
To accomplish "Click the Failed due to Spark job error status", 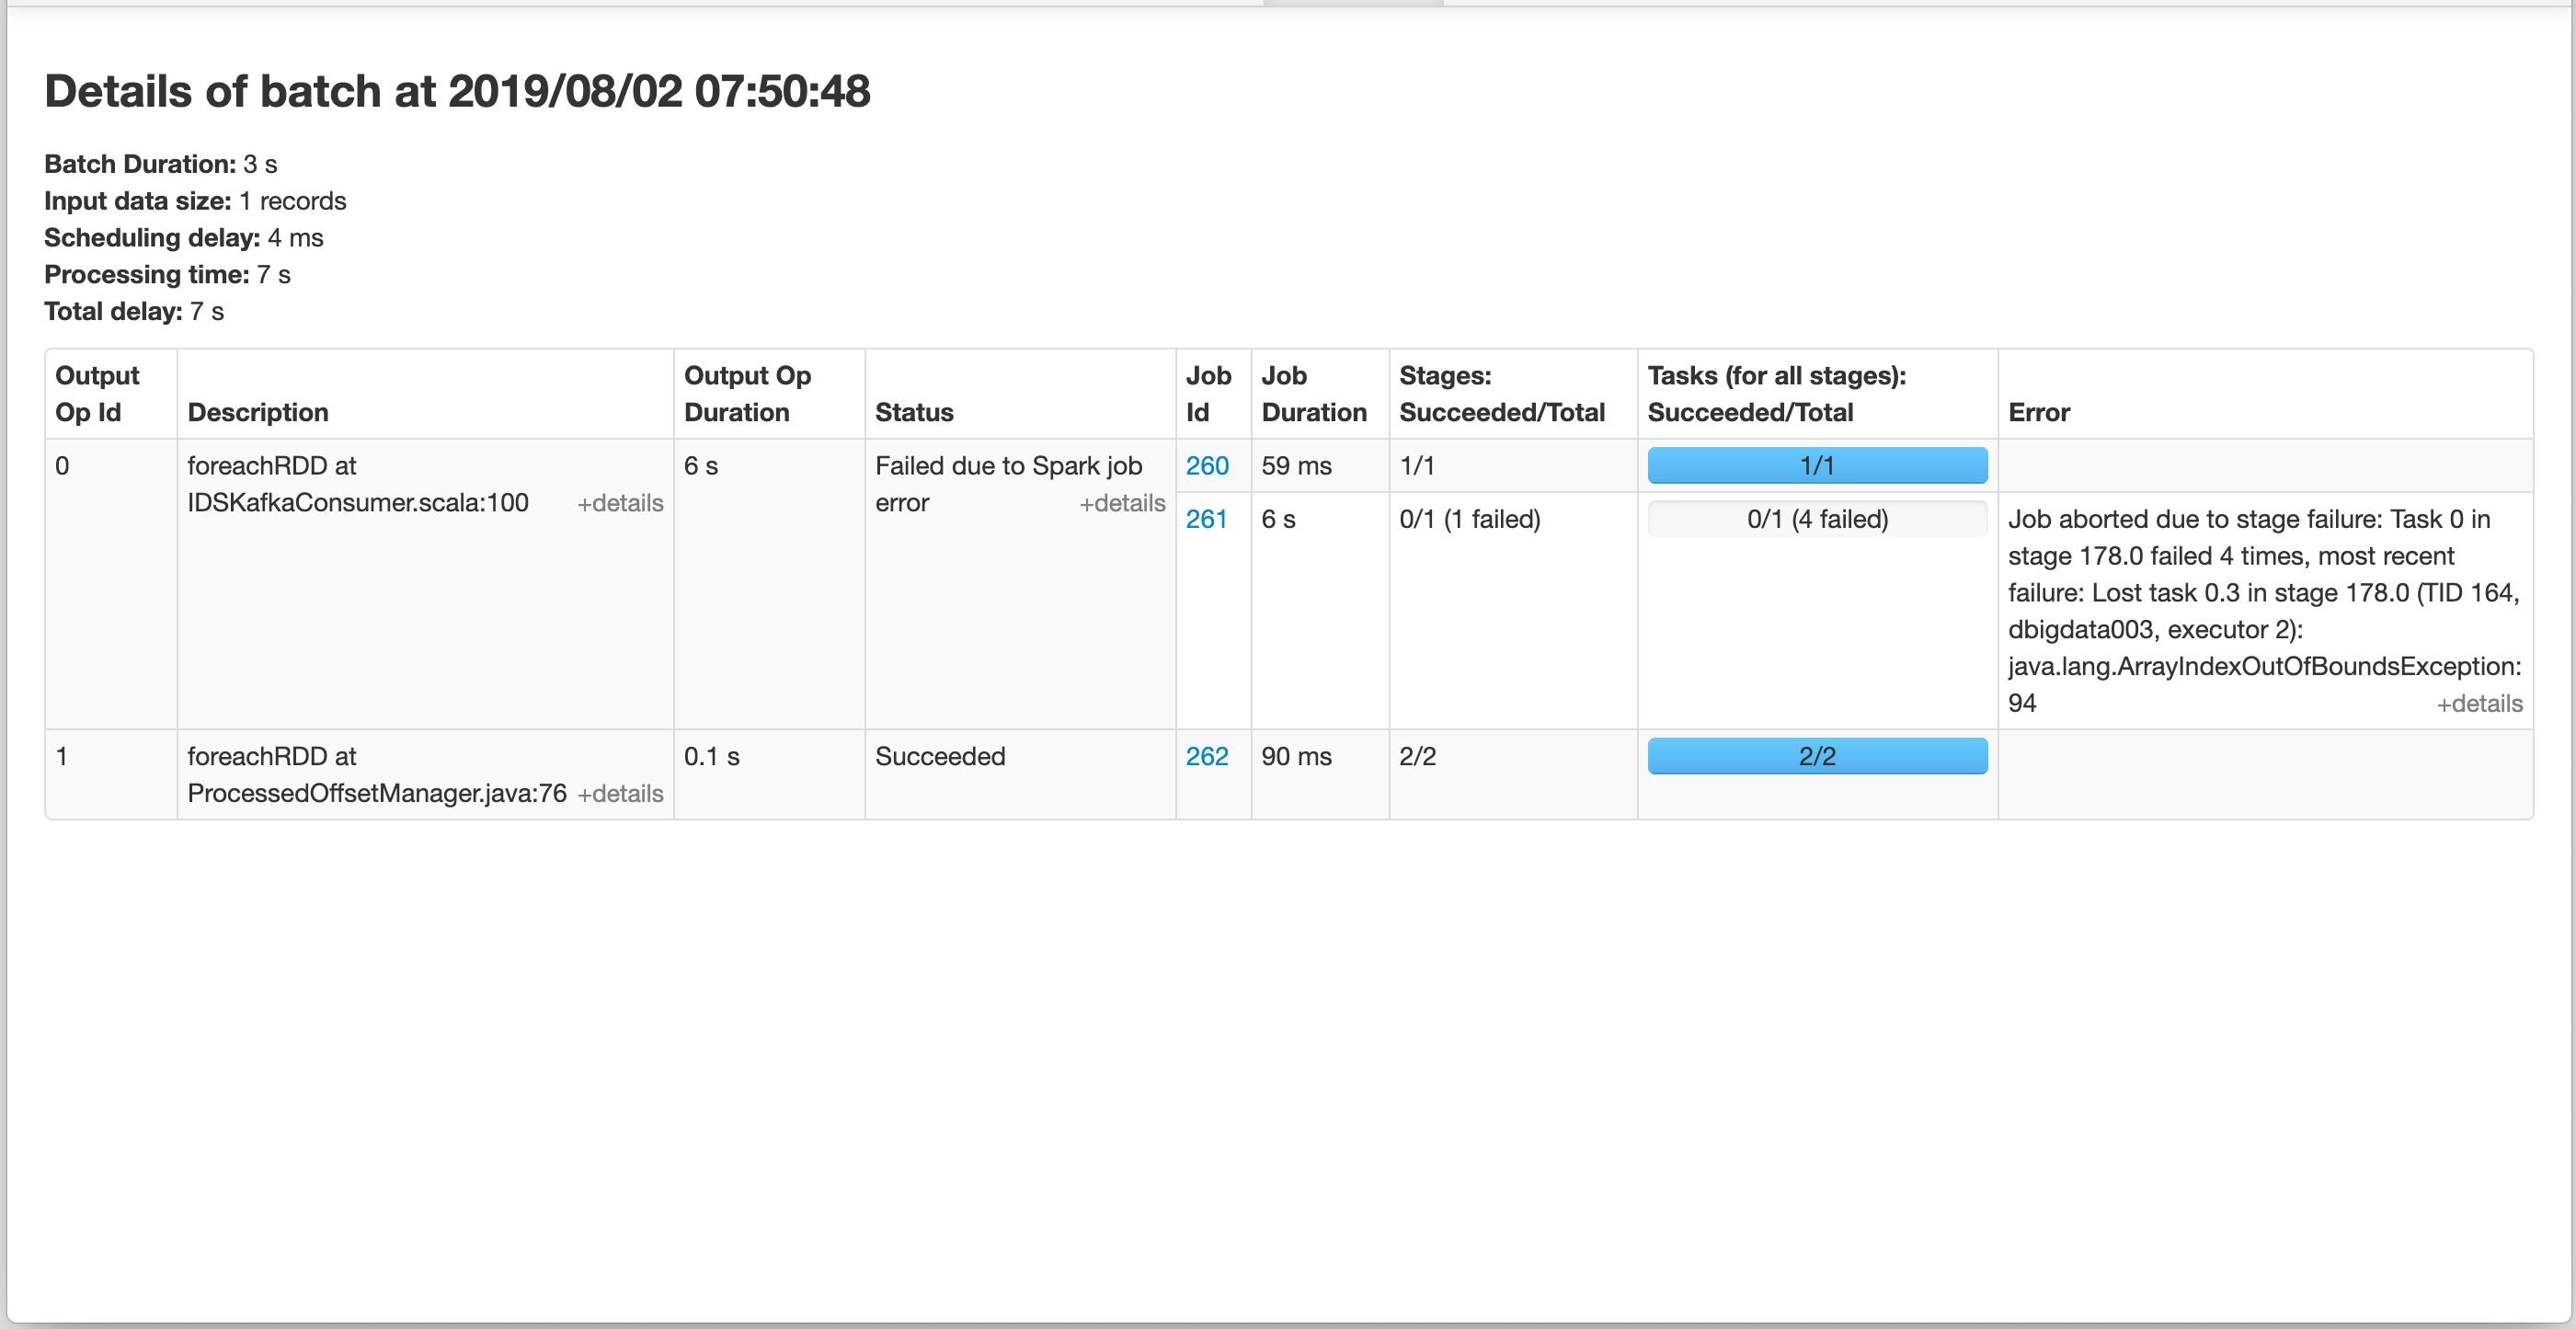I will [1008, 483].
